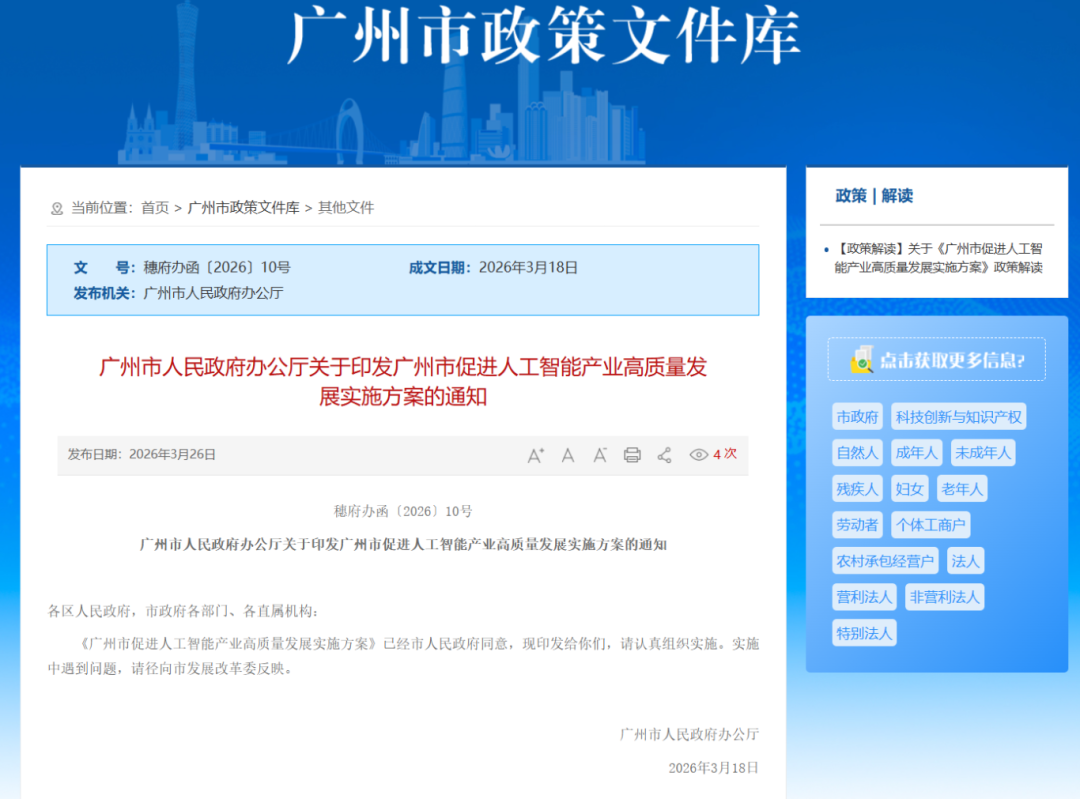Image resolution: width=1080 pixels, height=799 pixels.
Task: Open the 政策解读 article link
Action: pyautogui.click(x=938, y=258)
